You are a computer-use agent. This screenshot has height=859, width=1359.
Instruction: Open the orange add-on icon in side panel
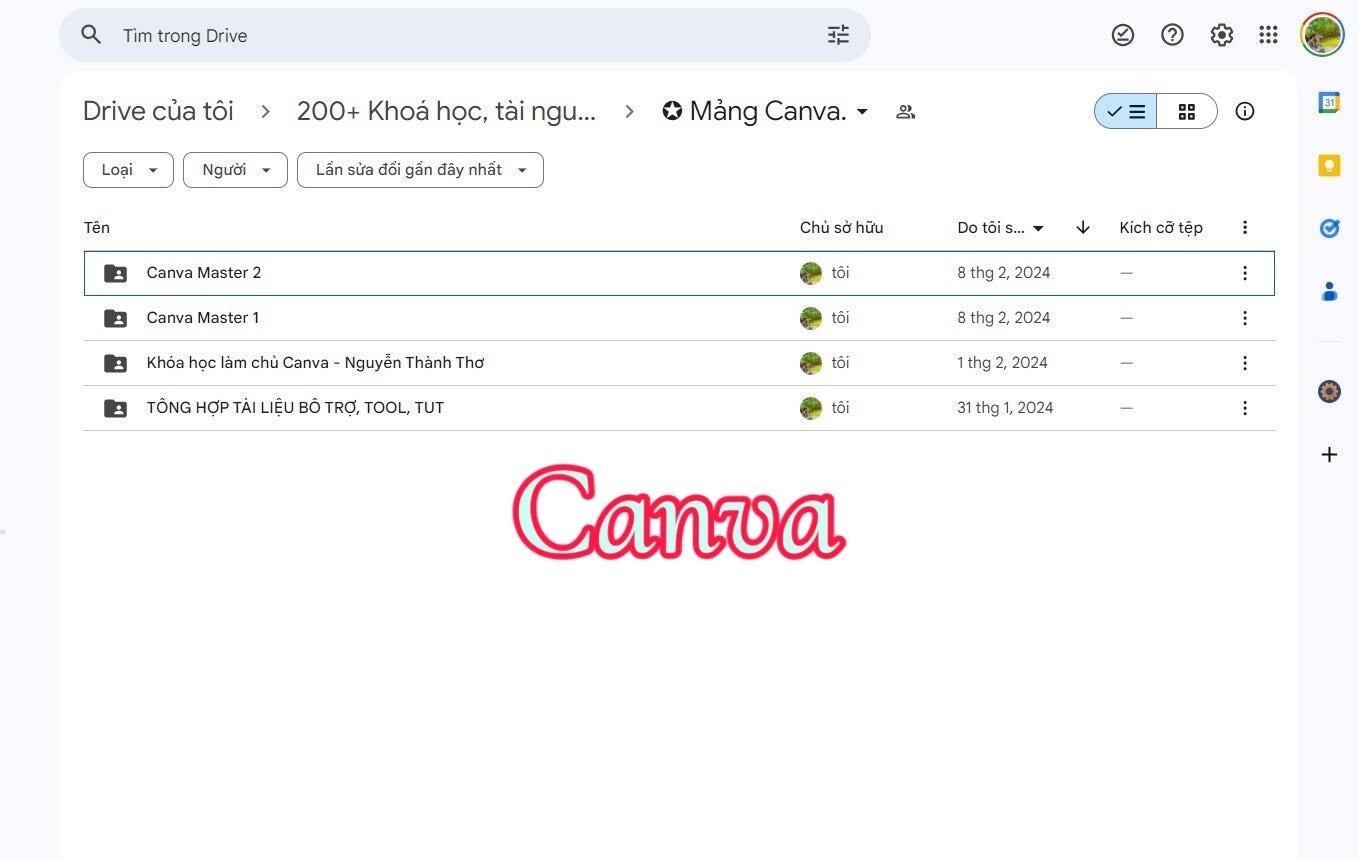coord(1329,391)
